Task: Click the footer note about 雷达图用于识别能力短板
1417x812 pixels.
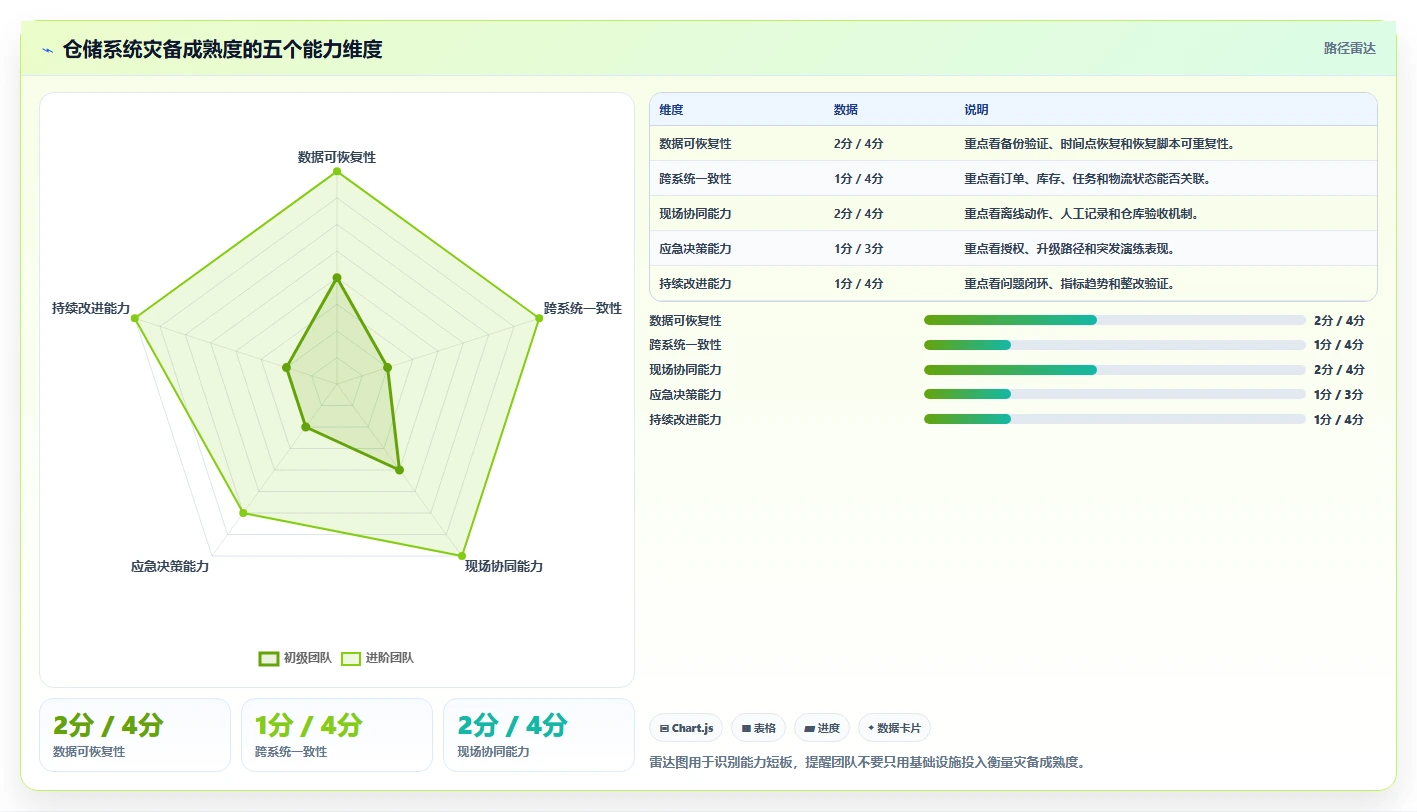Action: tap(868, 762)
